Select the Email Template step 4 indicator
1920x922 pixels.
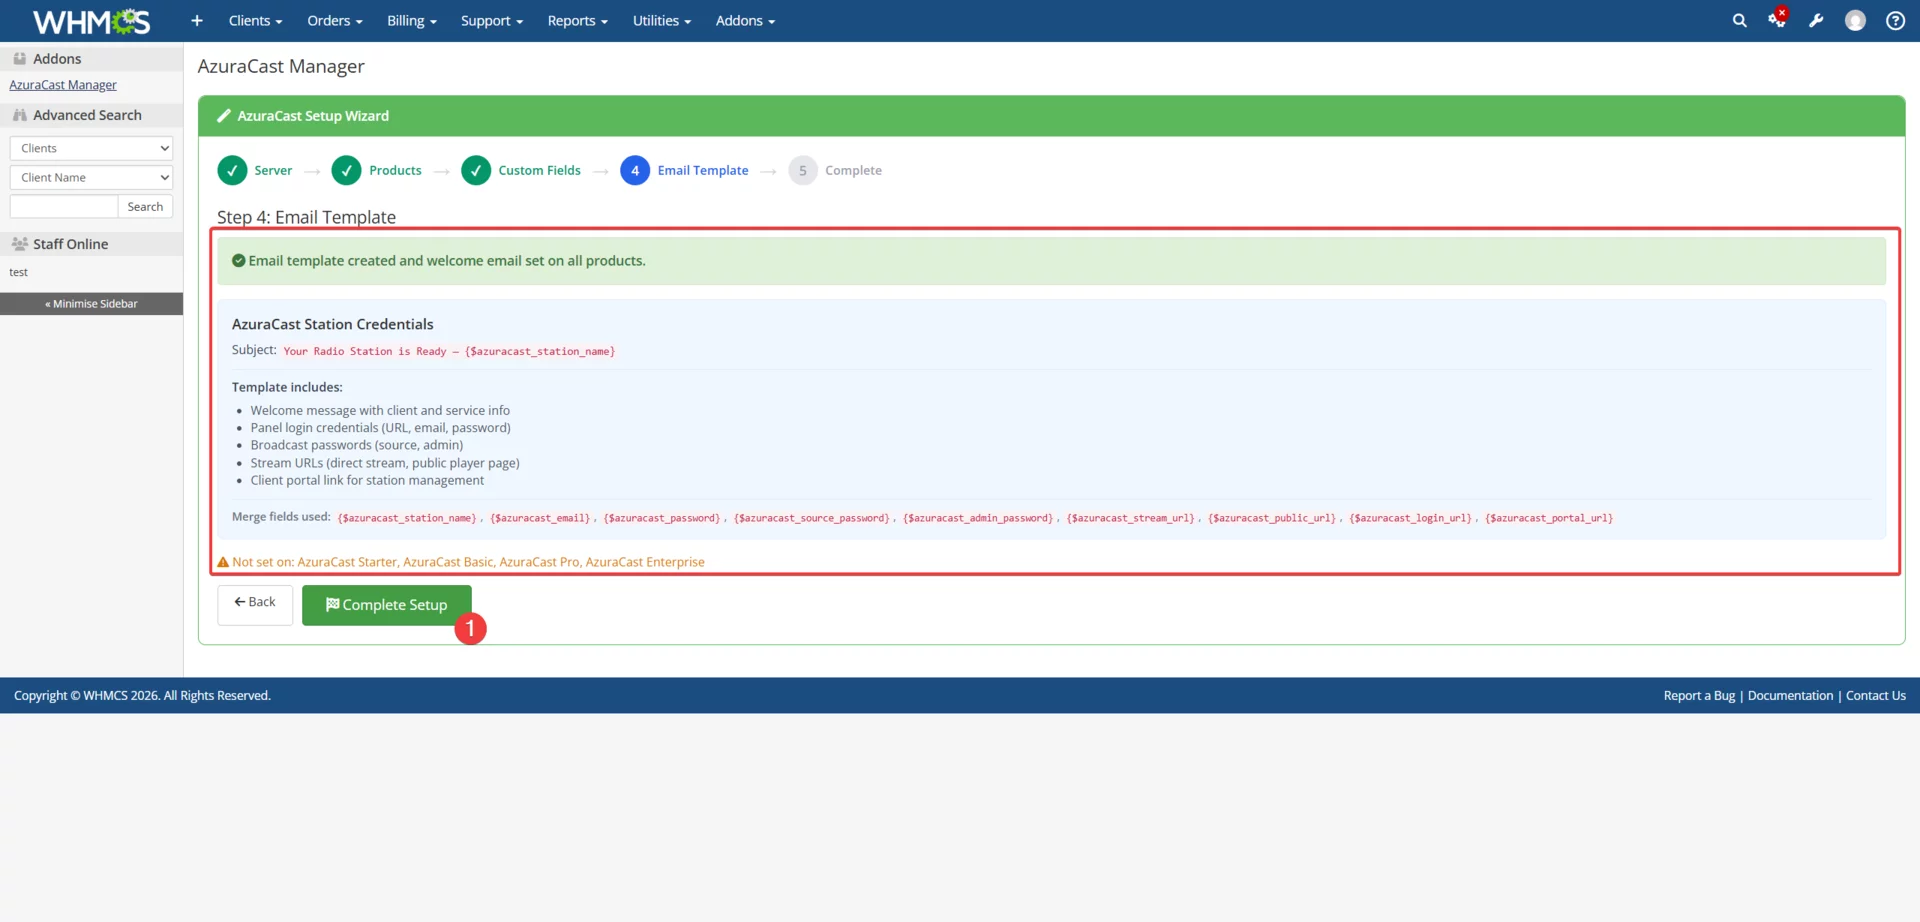636,170
